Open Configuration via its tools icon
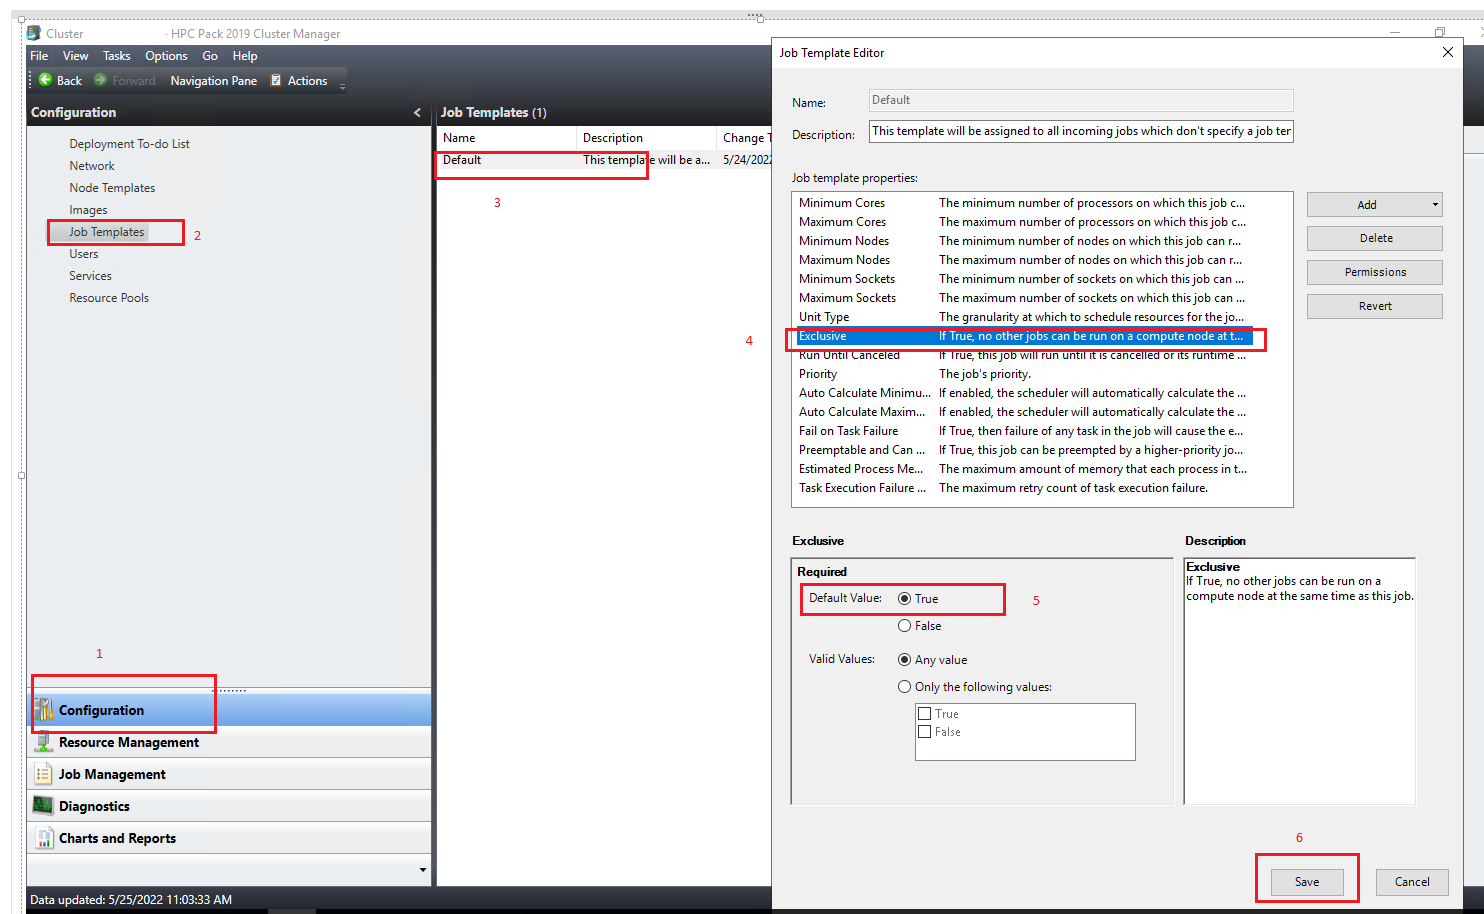Viewport: 1484px width, 914px height. 44,710
